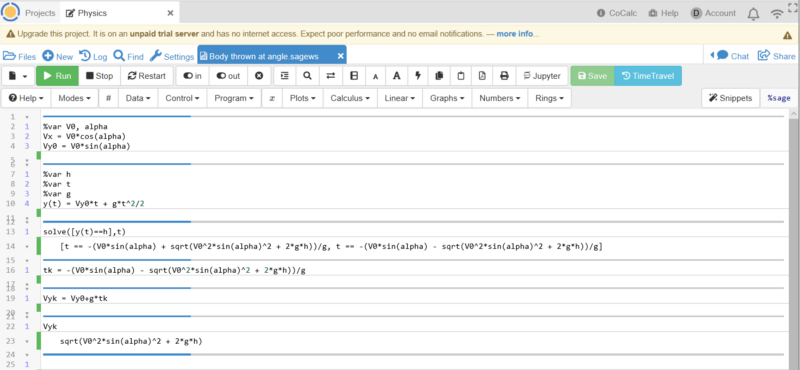The width and height of the screenshot is (800, 370).
Task: Open the Linear dropdown
Action: 399,98
